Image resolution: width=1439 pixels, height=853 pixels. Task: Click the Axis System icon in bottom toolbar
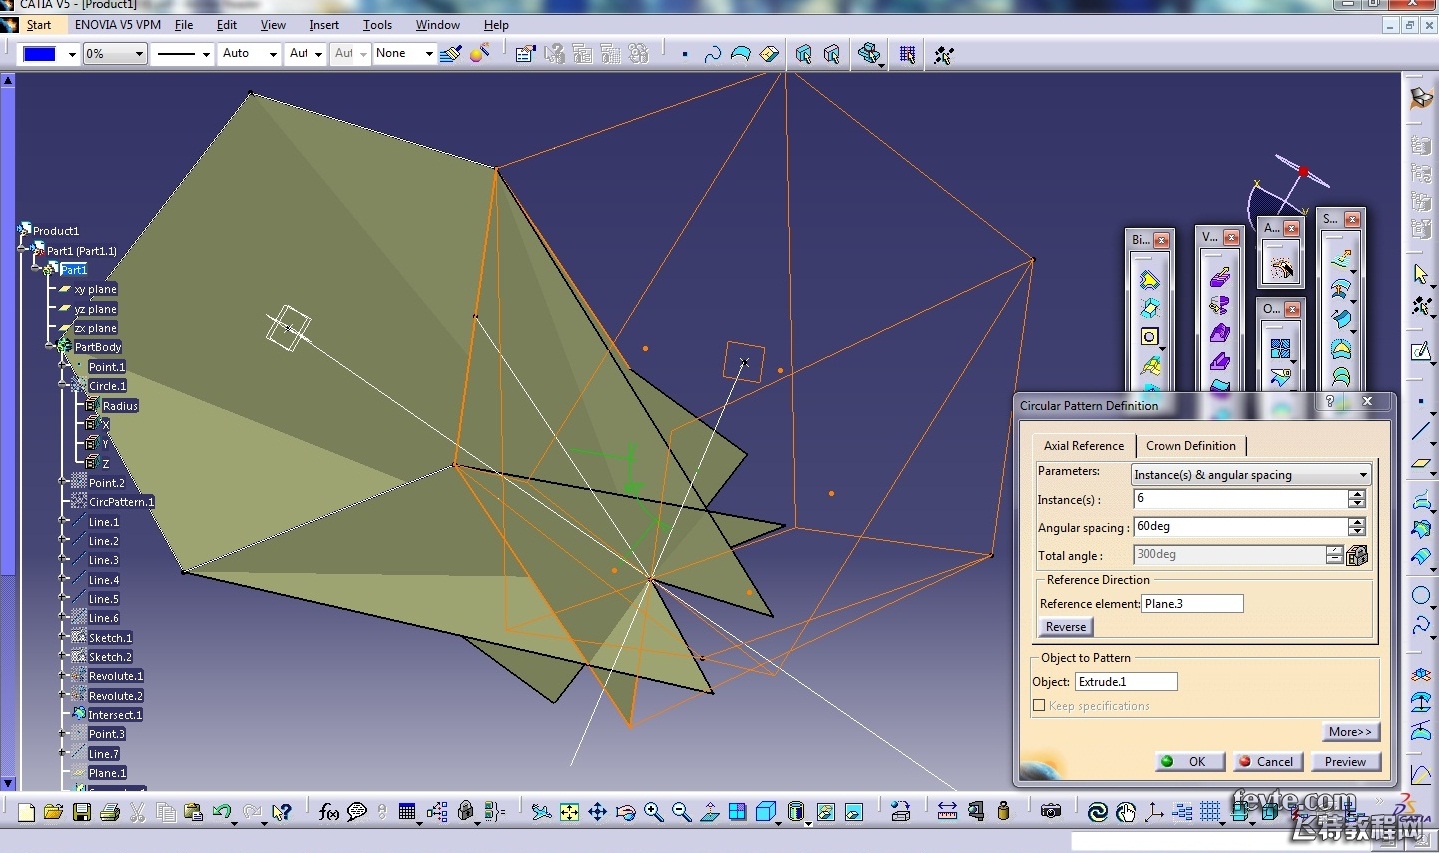1154,812
